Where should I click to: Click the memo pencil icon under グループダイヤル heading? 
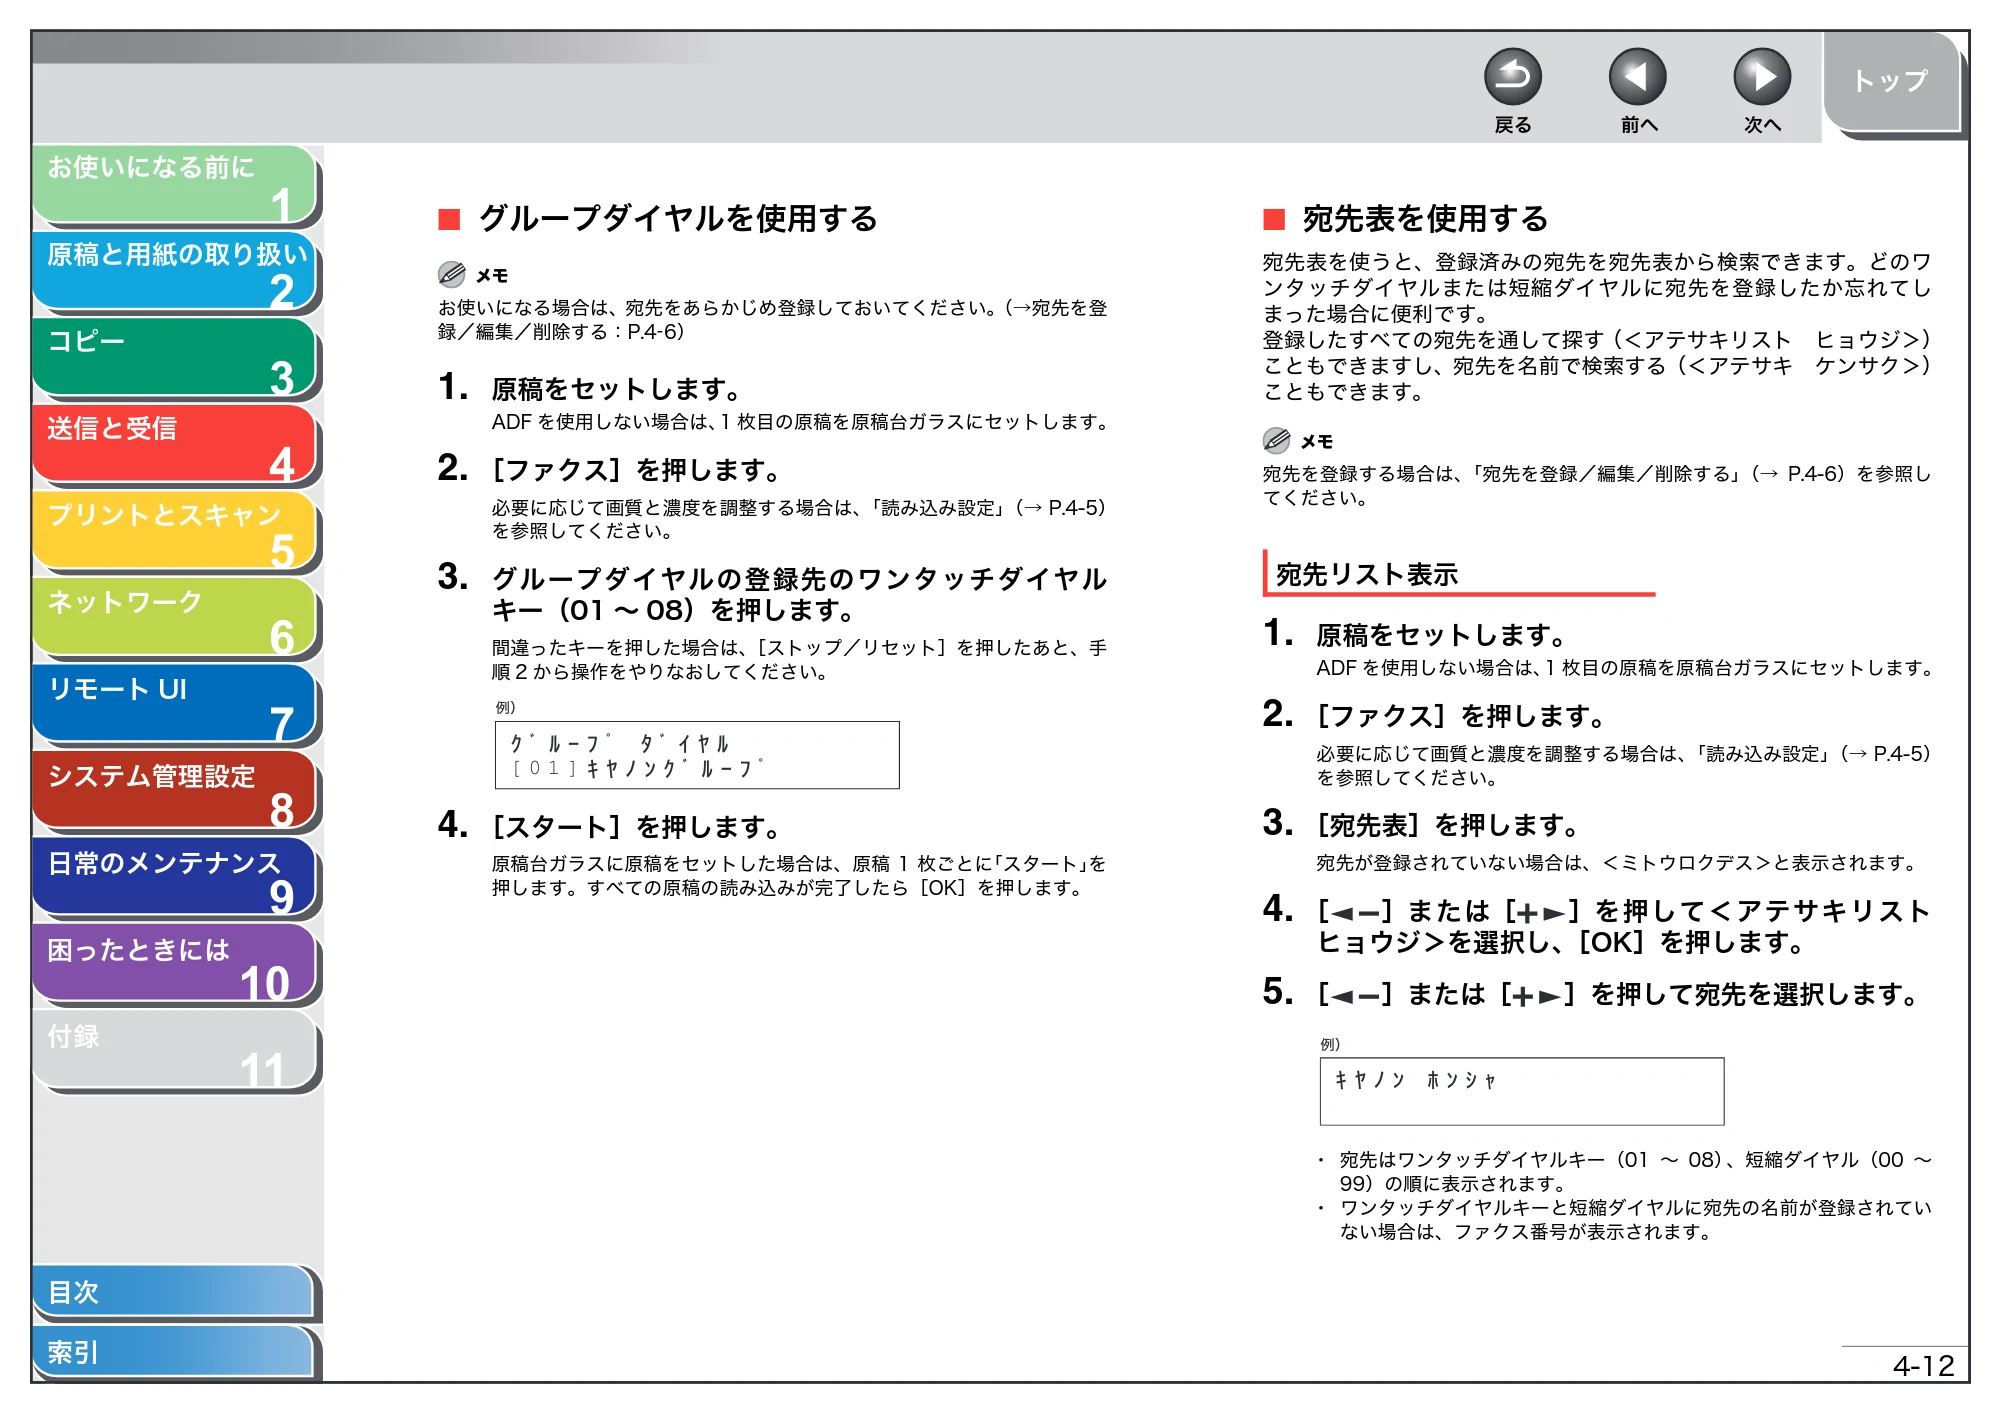coord(452,274)
